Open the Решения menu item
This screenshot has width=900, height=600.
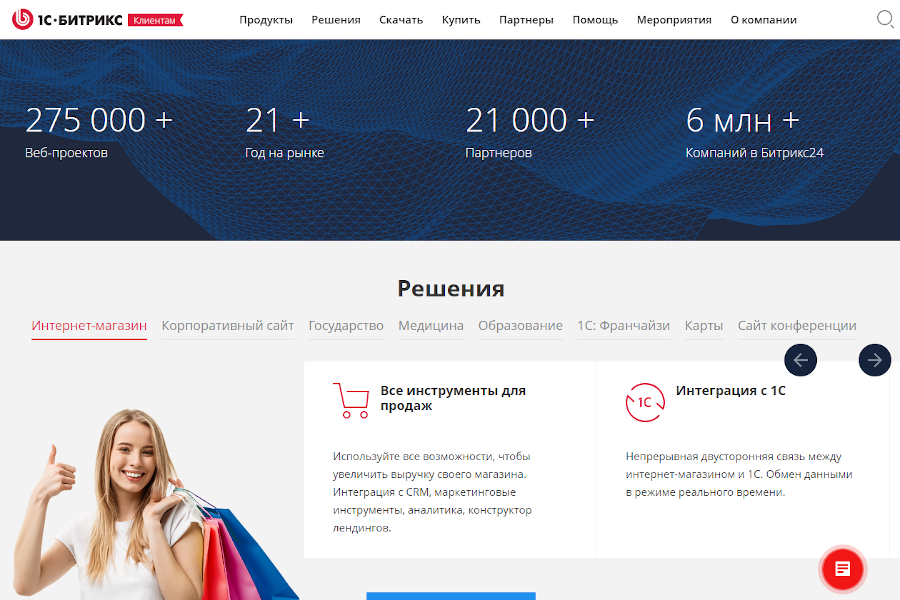coord(336,20)
